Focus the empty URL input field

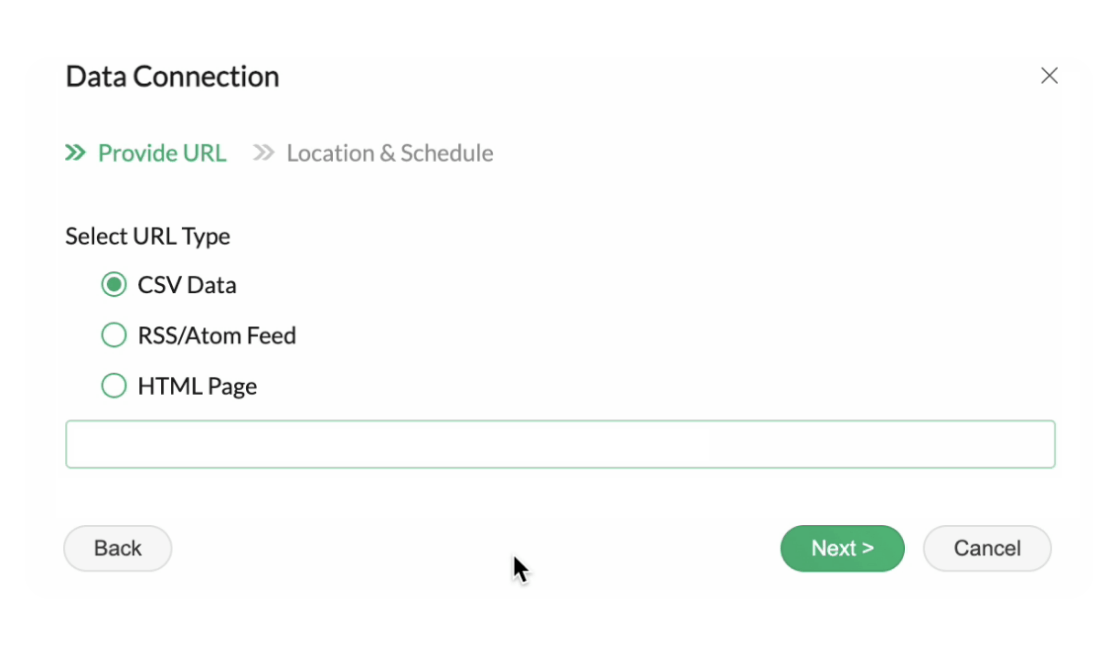560,444
